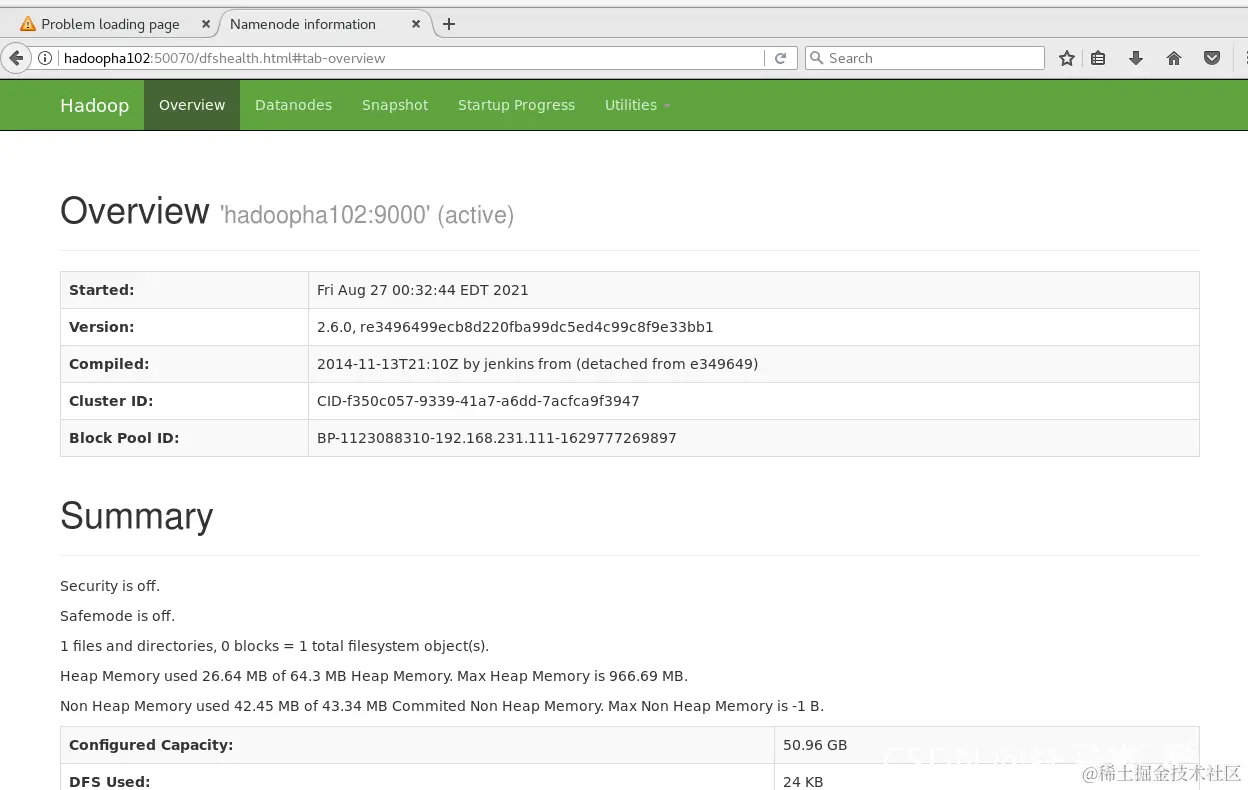Click the '24 KB' DFS used value
The width and height of the screenshot is (1248, 790).
(803, 781)
